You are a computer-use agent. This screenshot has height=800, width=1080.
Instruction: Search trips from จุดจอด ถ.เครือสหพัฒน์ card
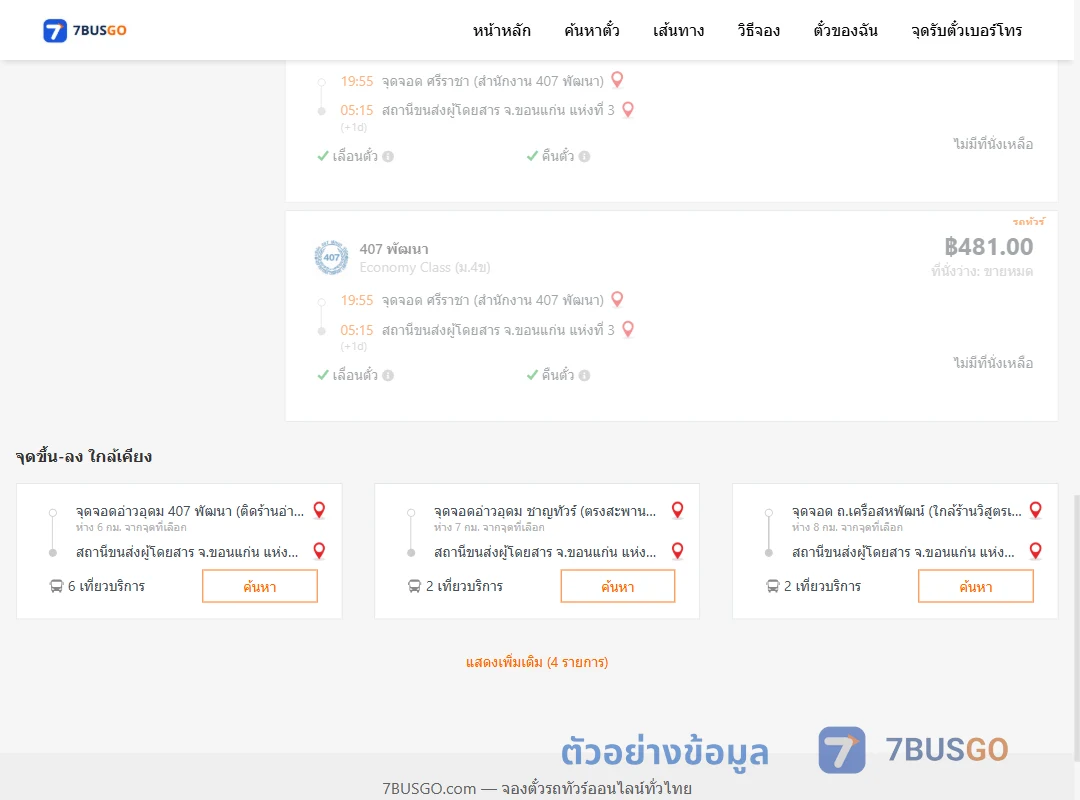pyautogui.click(x=976, y=586)
